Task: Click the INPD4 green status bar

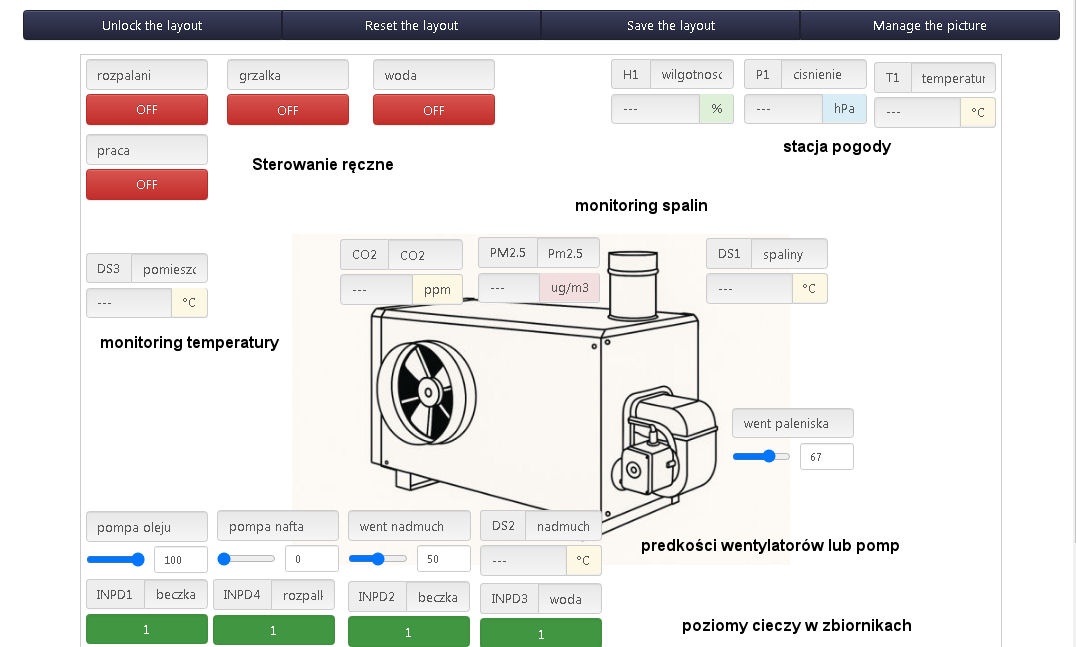Action: (x=274, y=630)
